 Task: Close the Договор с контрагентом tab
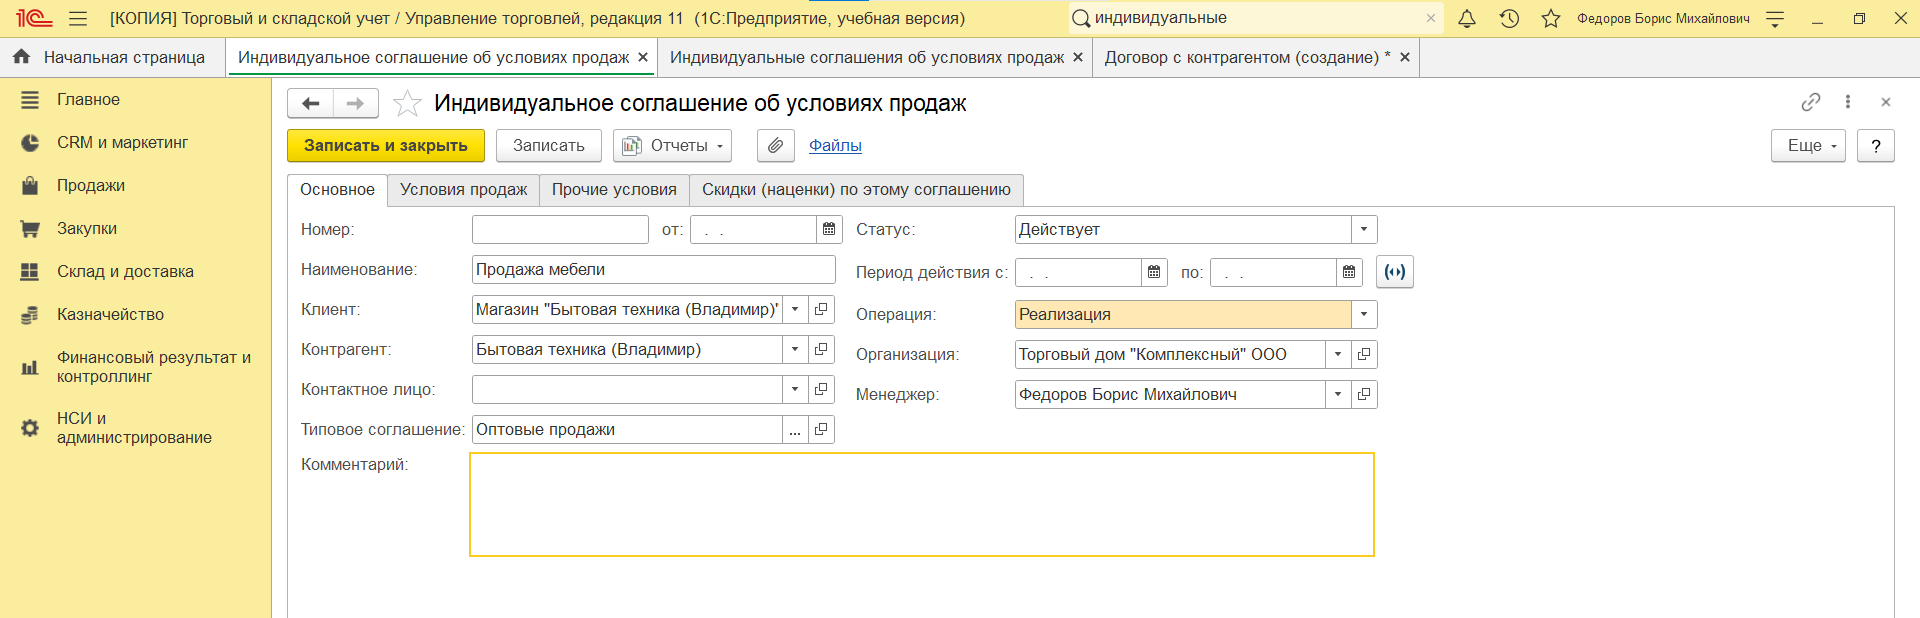tap(1404, 57)
